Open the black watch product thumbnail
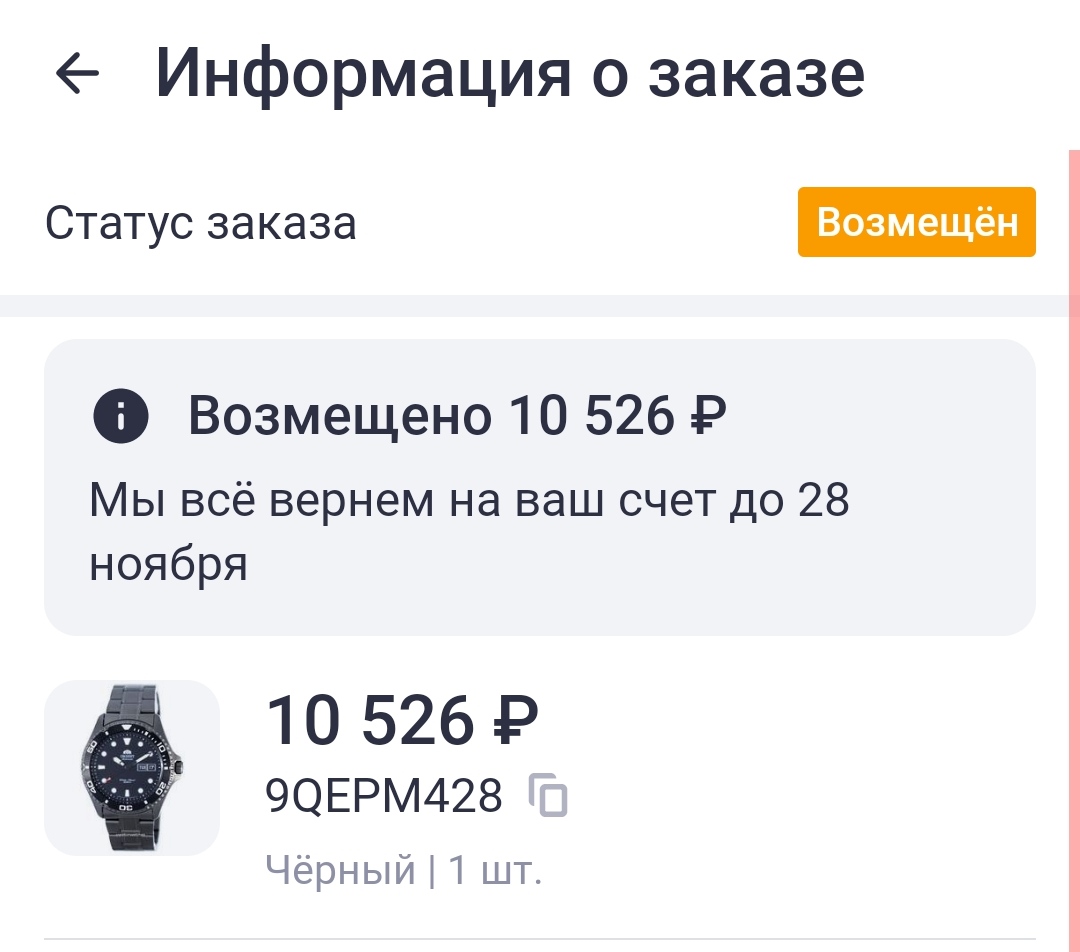 pyautogui.click(x=132, y=767)
